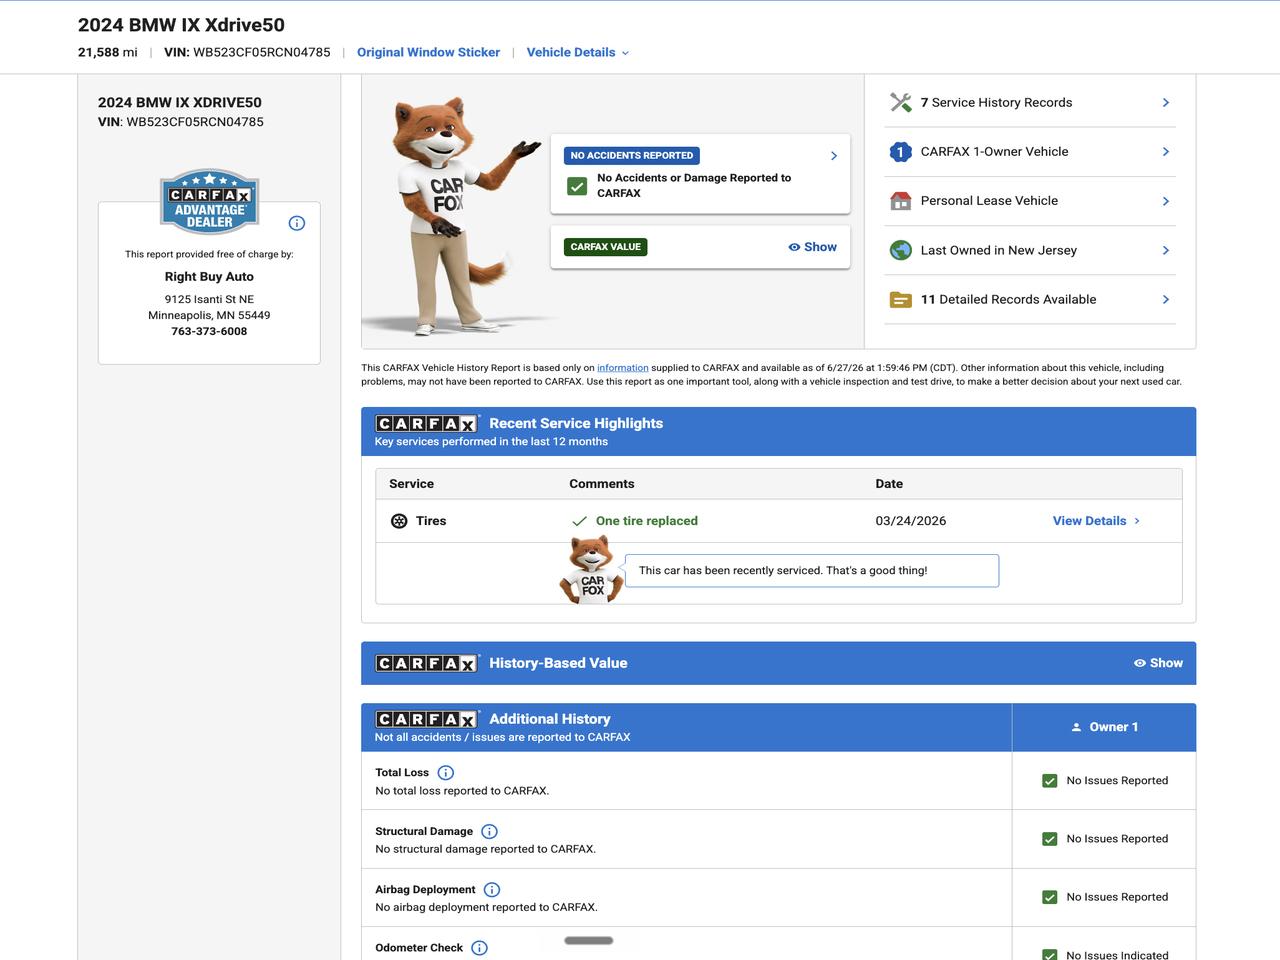The height and width of the screenshot is (960, 1280).
Task: Click CARFAX logo in Recent Service Highlights header
Action: pyautogui.click(x=427, y=424)
